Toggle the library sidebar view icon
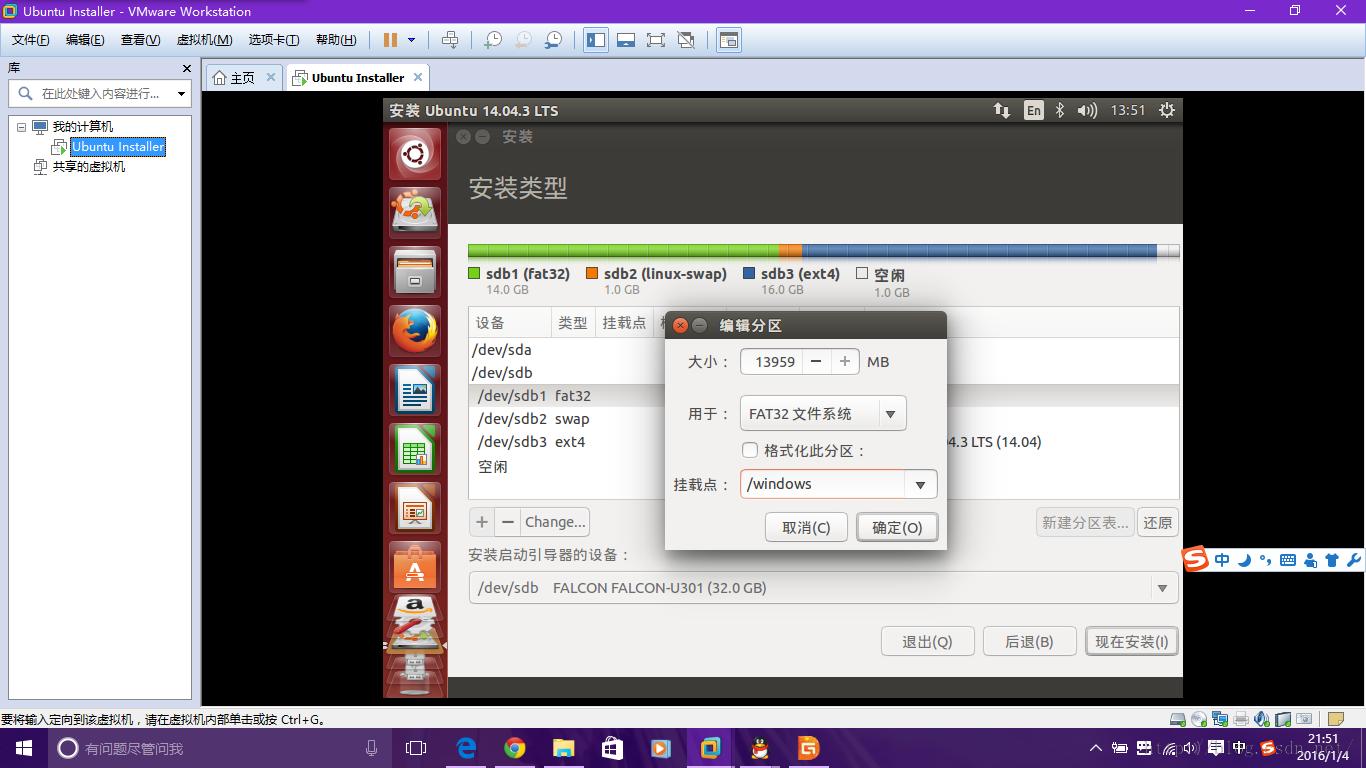The width and height of the screenshot is (1366, 768). pyautogui.click(x=596, y=40)
